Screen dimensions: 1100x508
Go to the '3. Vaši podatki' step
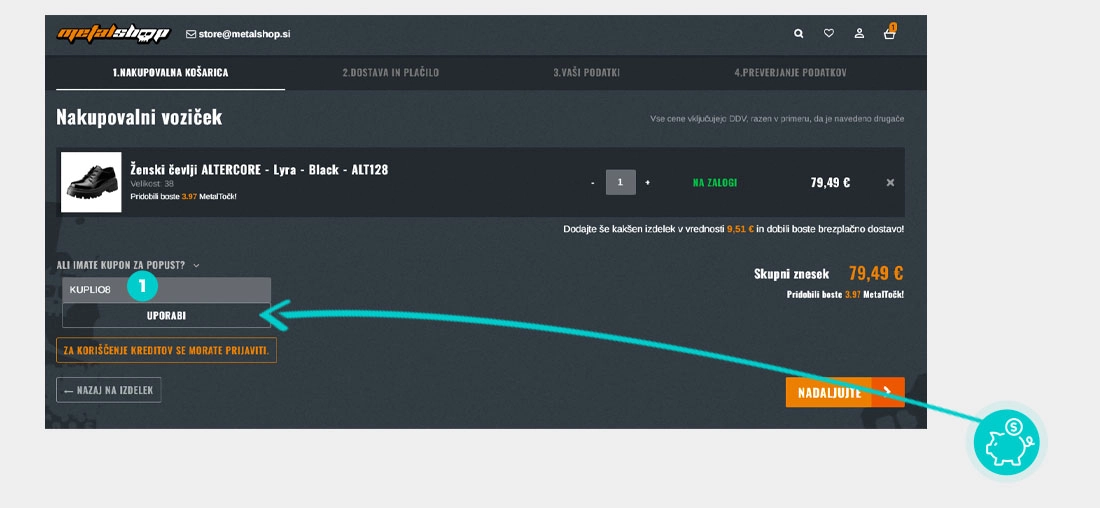(587, 73)
